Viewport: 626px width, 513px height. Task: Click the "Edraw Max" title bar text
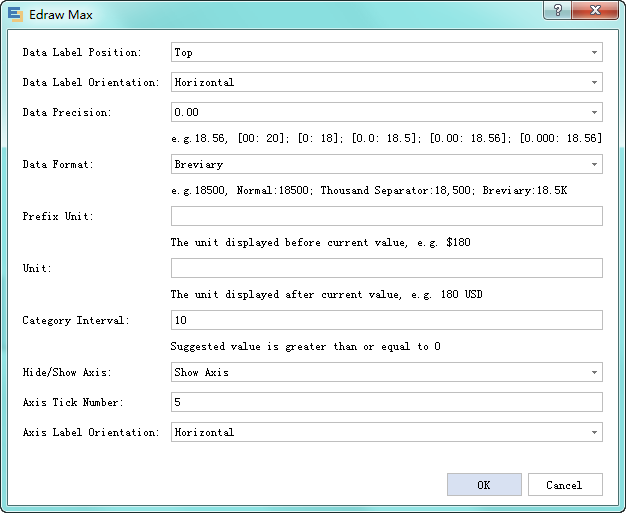[x=62, y=14]
